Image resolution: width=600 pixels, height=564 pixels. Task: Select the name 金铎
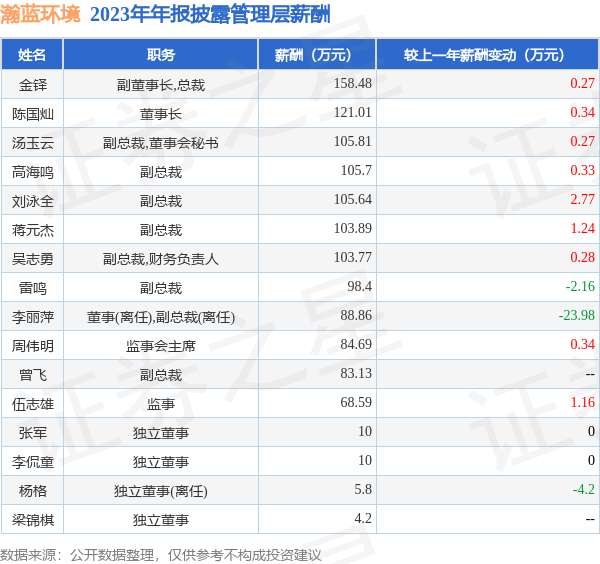click(33, 85)
